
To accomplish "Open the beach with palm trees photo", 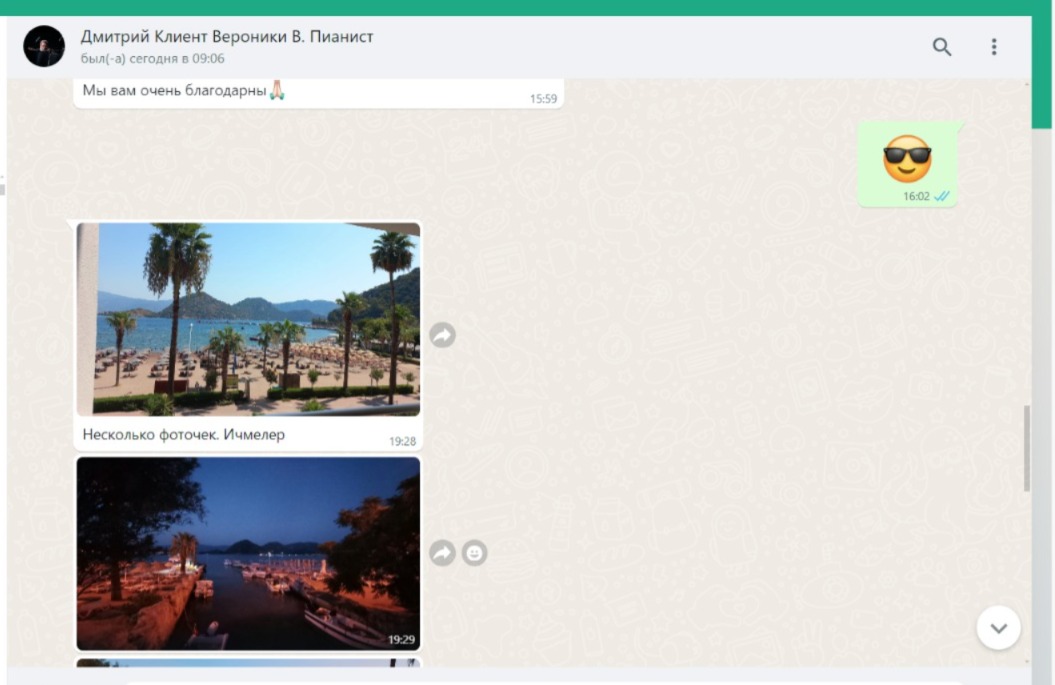I will point(248,319).
